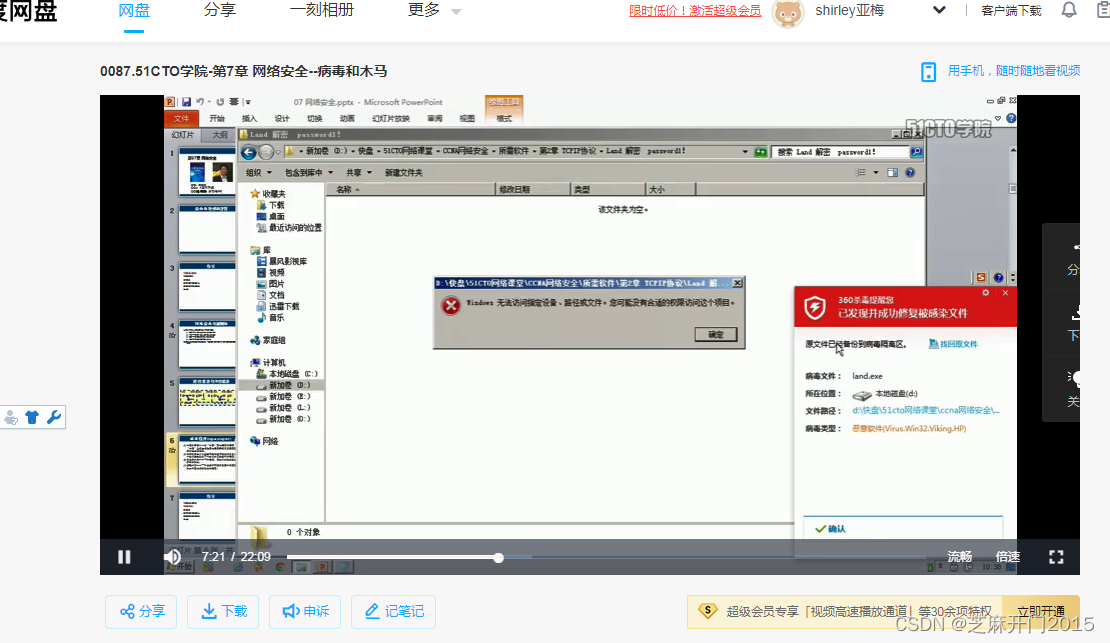1110x643 pixels.
Task: Click the Explorer view mode icon
Action: point(861,172)
